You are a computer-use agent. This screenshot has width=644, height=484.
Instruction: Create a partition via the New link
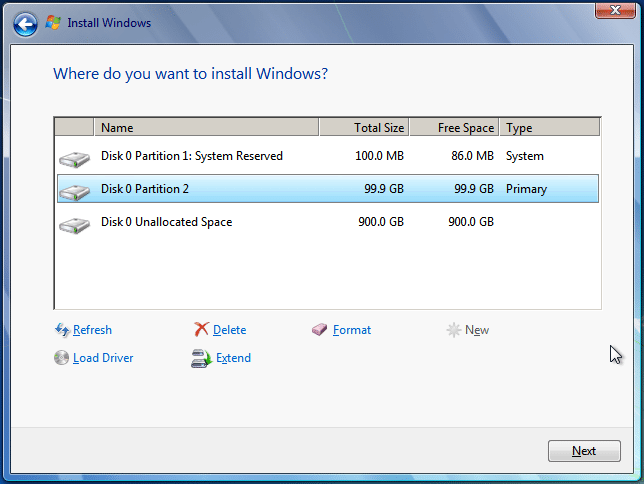click(x=477, y=330)
